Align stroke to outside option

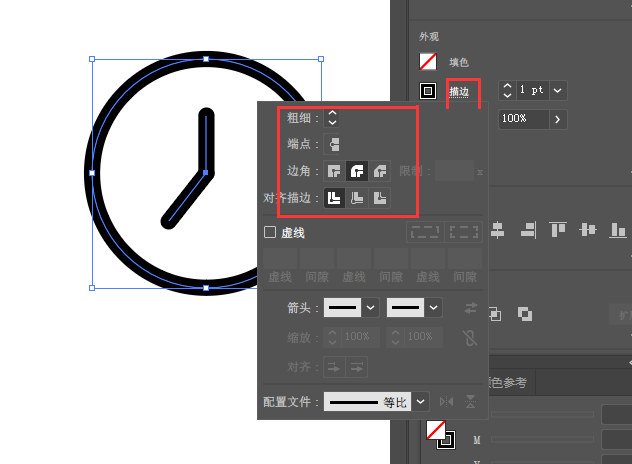click(379, 198)
